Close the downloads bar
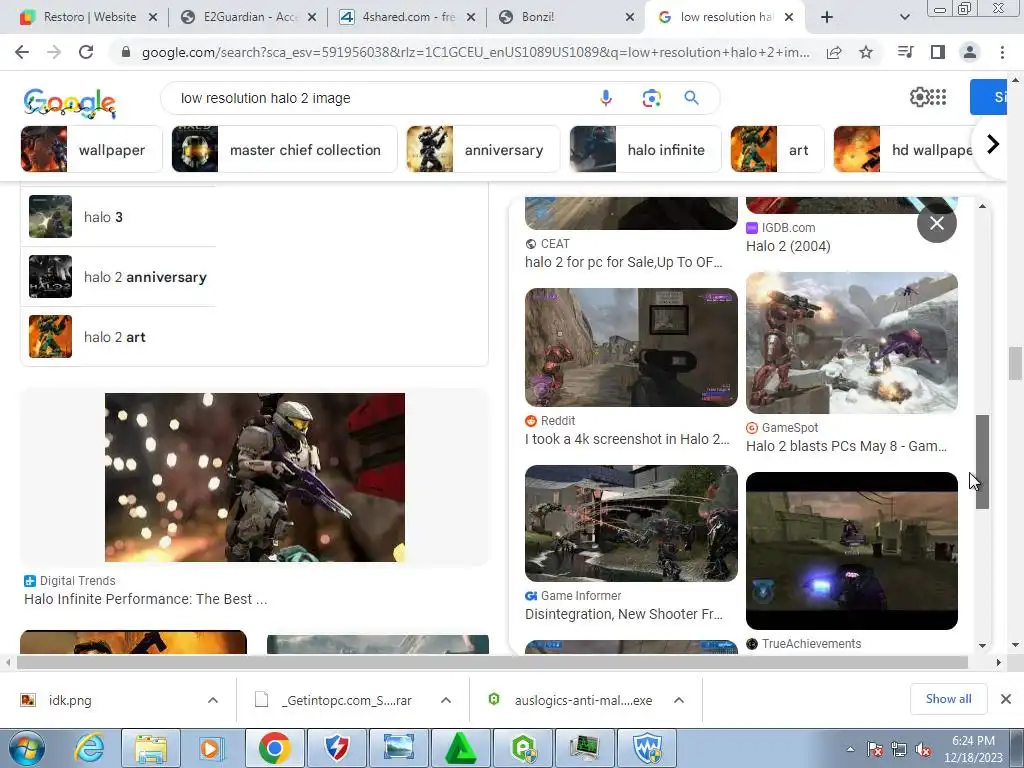Screen dimensions: 1024x768 coord(1006,699)
